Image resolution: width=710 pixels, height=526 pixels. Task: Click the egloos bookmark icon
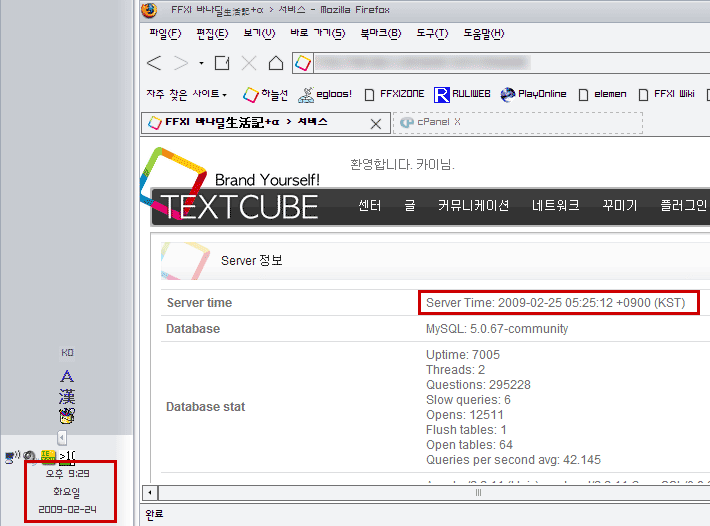click(306, 95)
